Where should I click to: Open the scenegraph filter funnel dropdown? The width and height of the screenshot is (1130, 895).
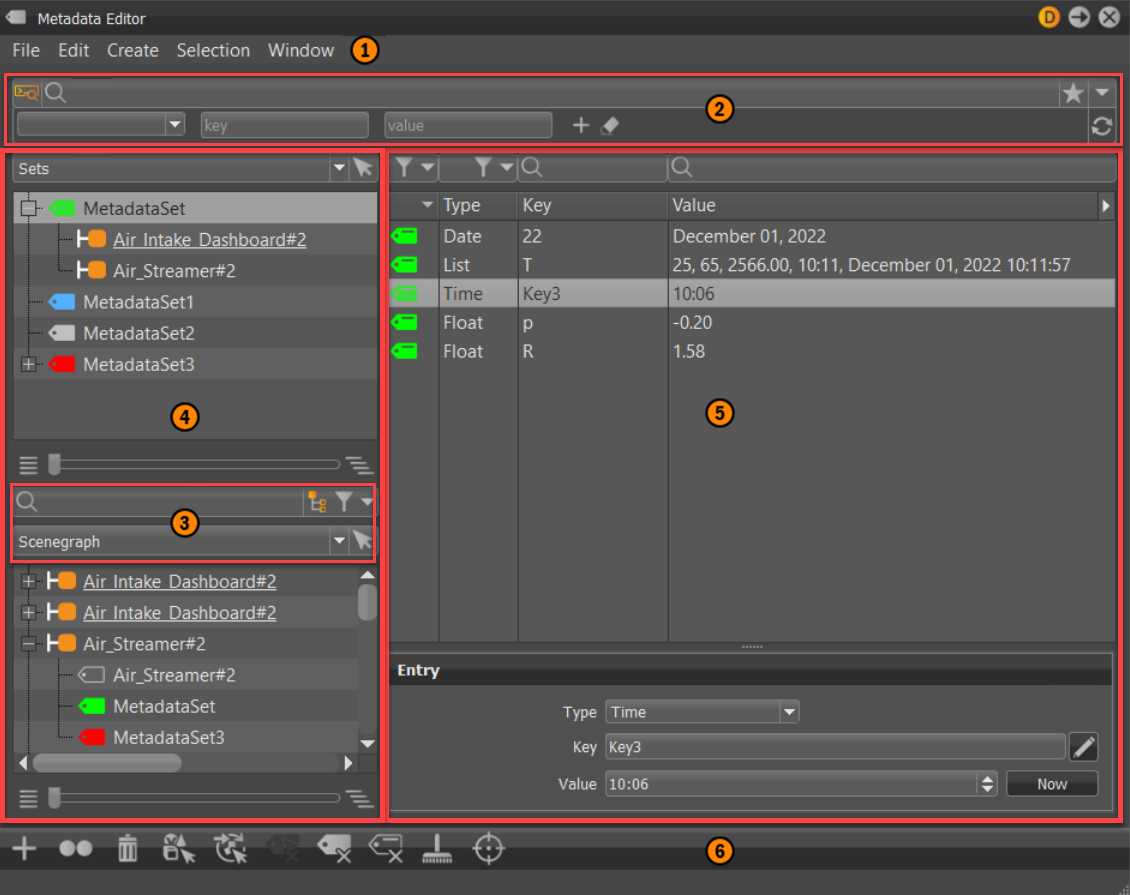pyautogui.click(x=354, y=502)
